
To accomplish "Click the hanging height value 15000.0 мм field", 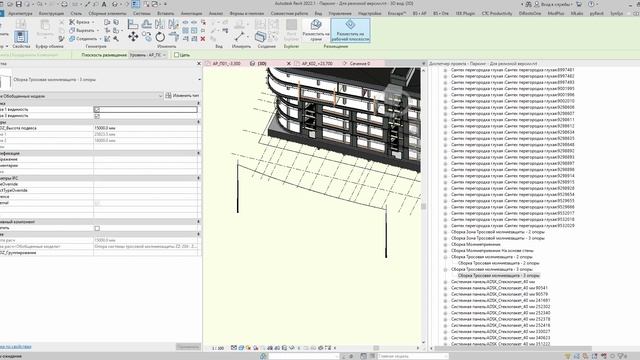I will pos(145,128).
